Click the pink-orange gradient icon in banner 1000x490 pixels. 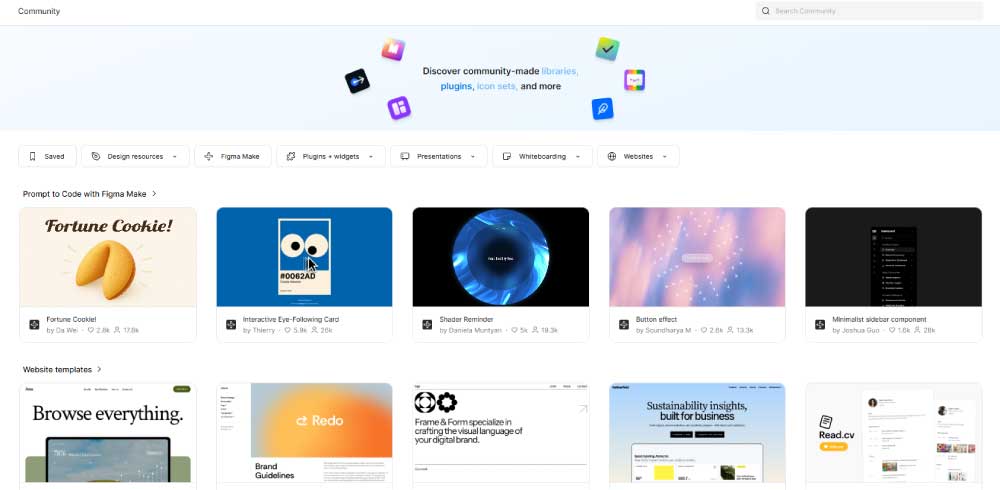coord(393,49)
